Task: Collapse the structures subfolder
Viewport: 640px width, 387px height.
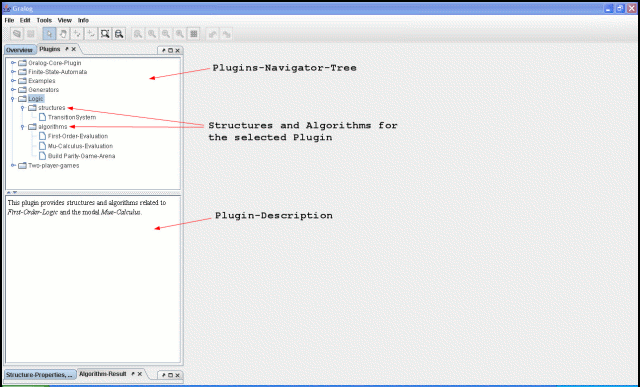Action: click(x=22, y=108)
